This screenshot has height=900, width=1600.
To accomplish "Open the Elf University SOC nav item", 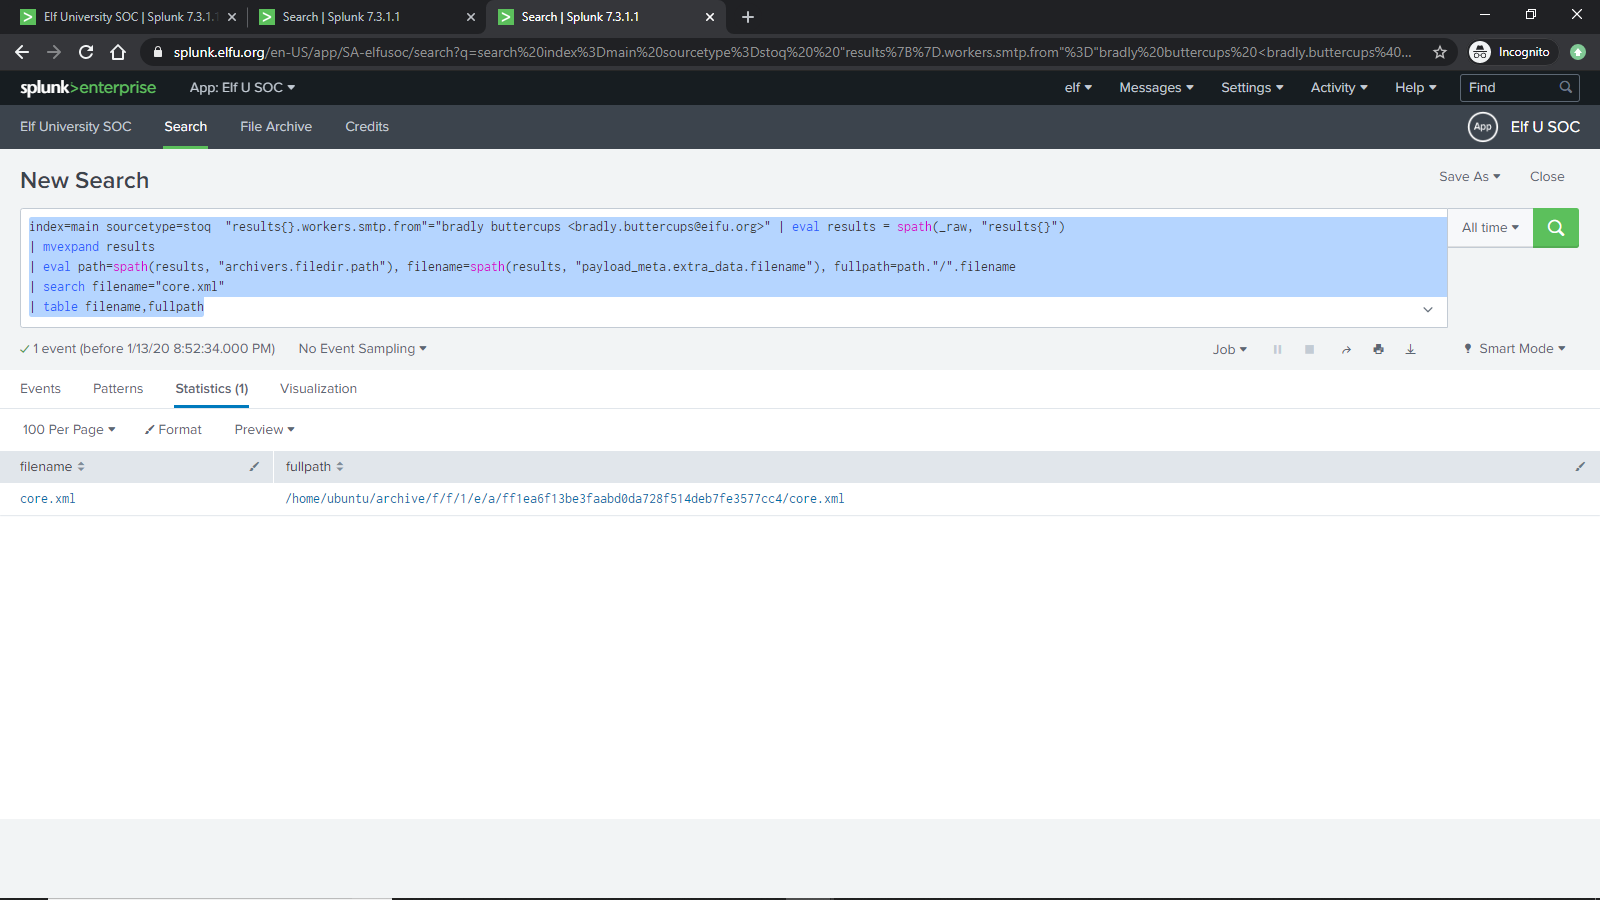I will 76,127.
